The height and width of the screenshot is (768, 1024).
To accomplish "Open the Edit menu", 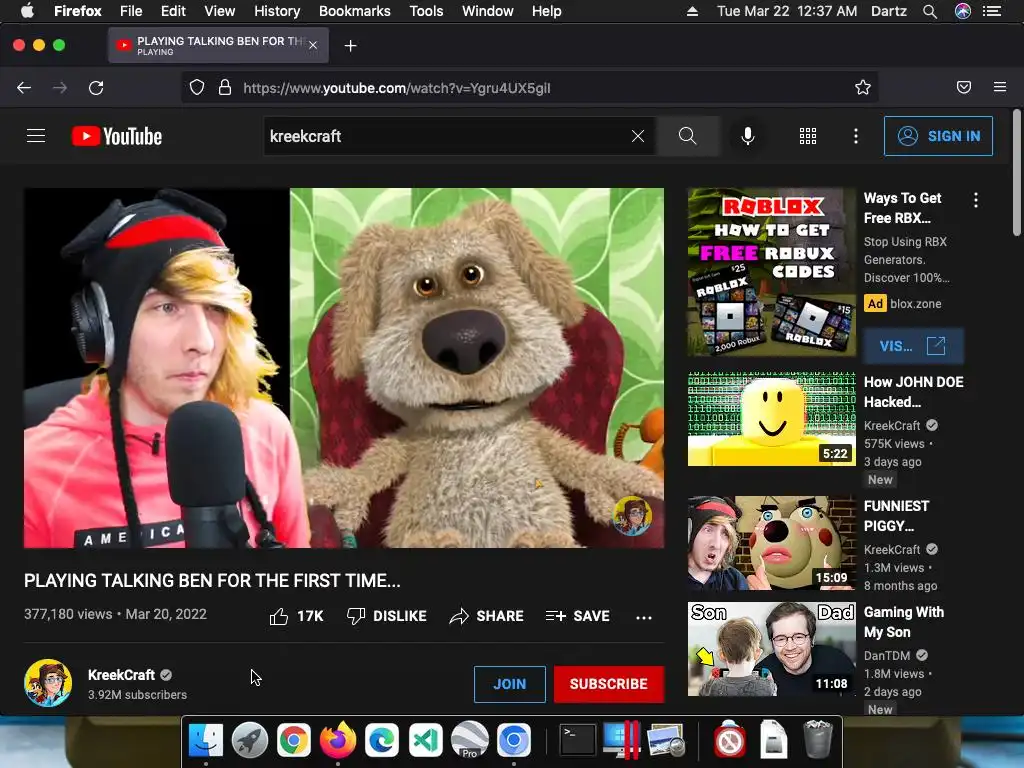I will [173, 11].
